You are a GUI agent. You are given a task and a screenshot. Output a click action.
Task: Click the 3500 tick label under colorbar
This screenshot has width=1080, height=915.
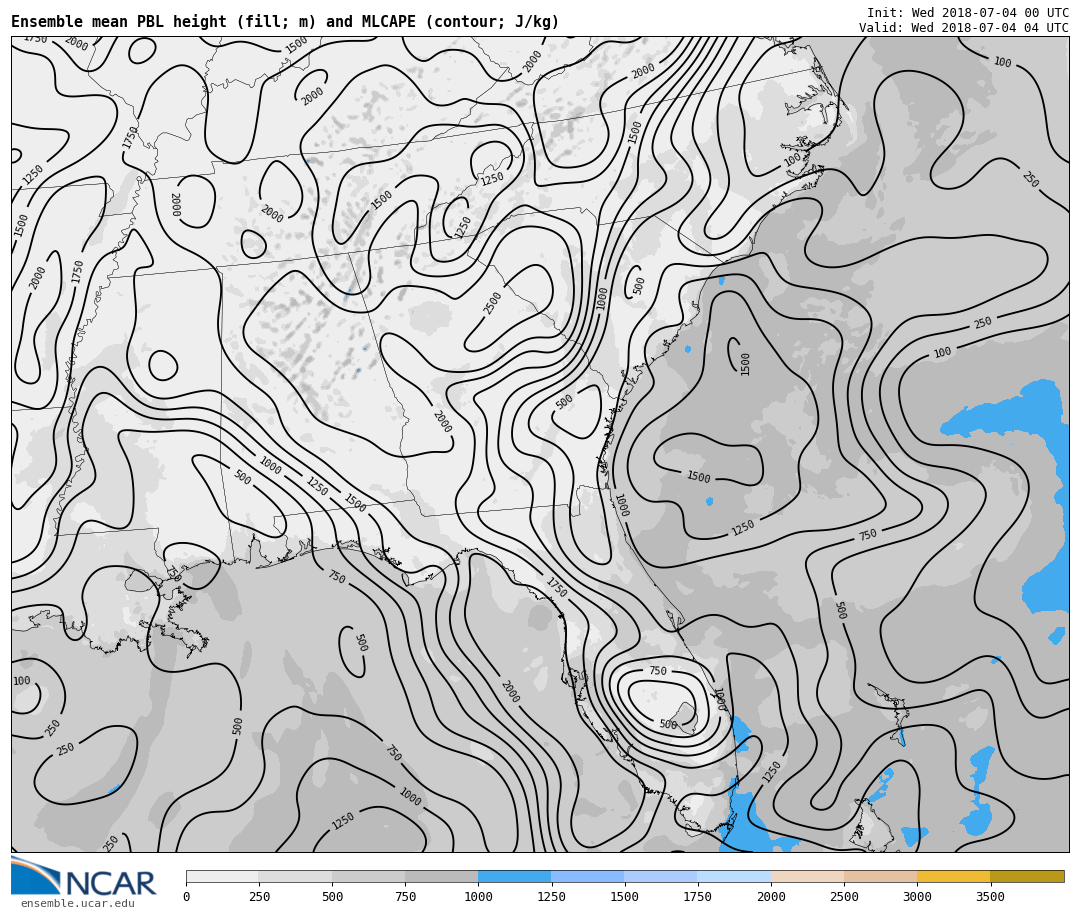(x=990, y=897)
